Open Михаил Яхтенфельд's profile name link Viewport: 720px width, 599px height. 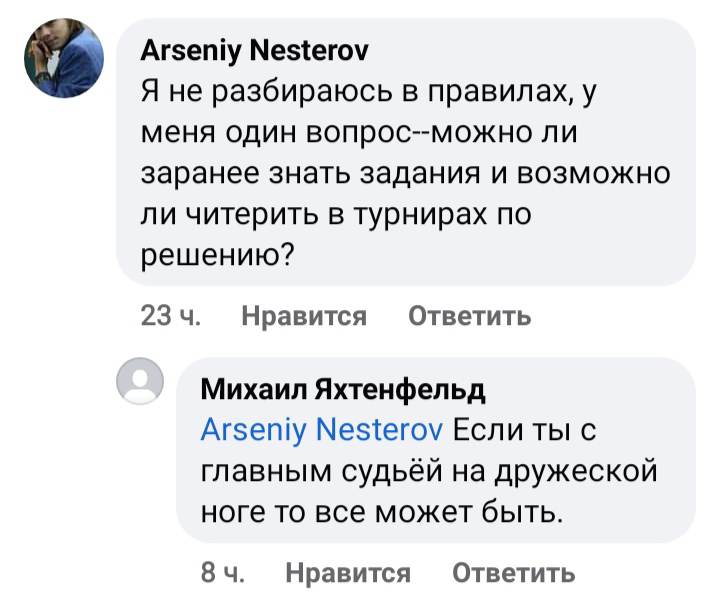point(343,388)
